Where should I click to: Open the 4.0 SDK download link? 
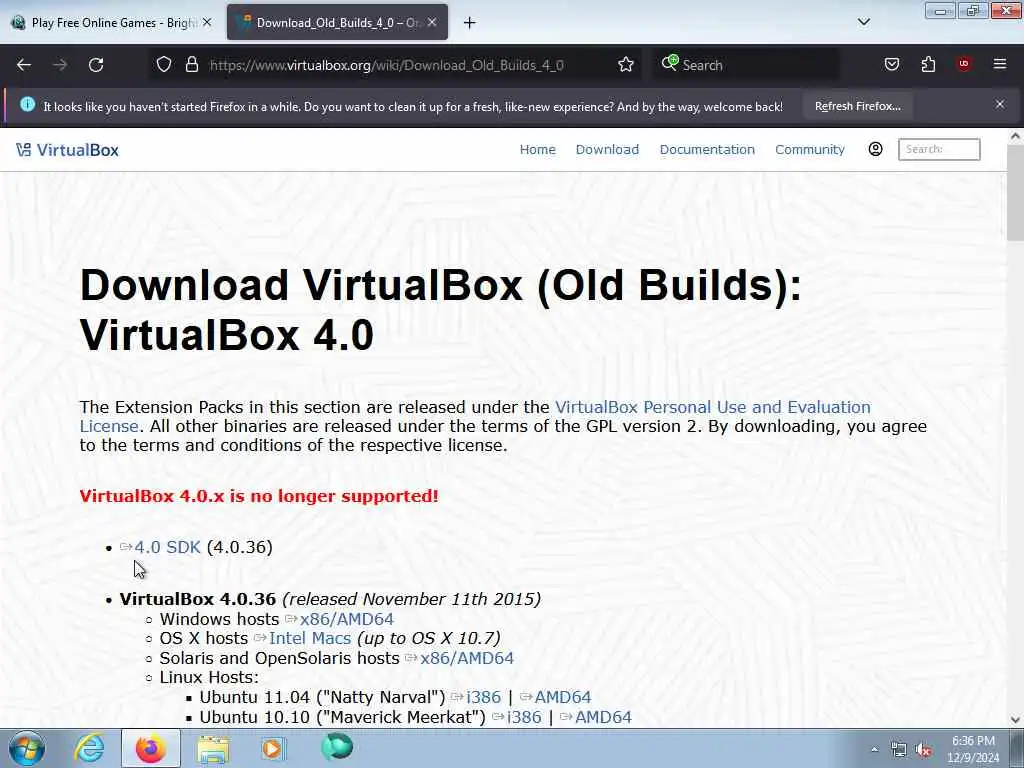tap(167, 547)
